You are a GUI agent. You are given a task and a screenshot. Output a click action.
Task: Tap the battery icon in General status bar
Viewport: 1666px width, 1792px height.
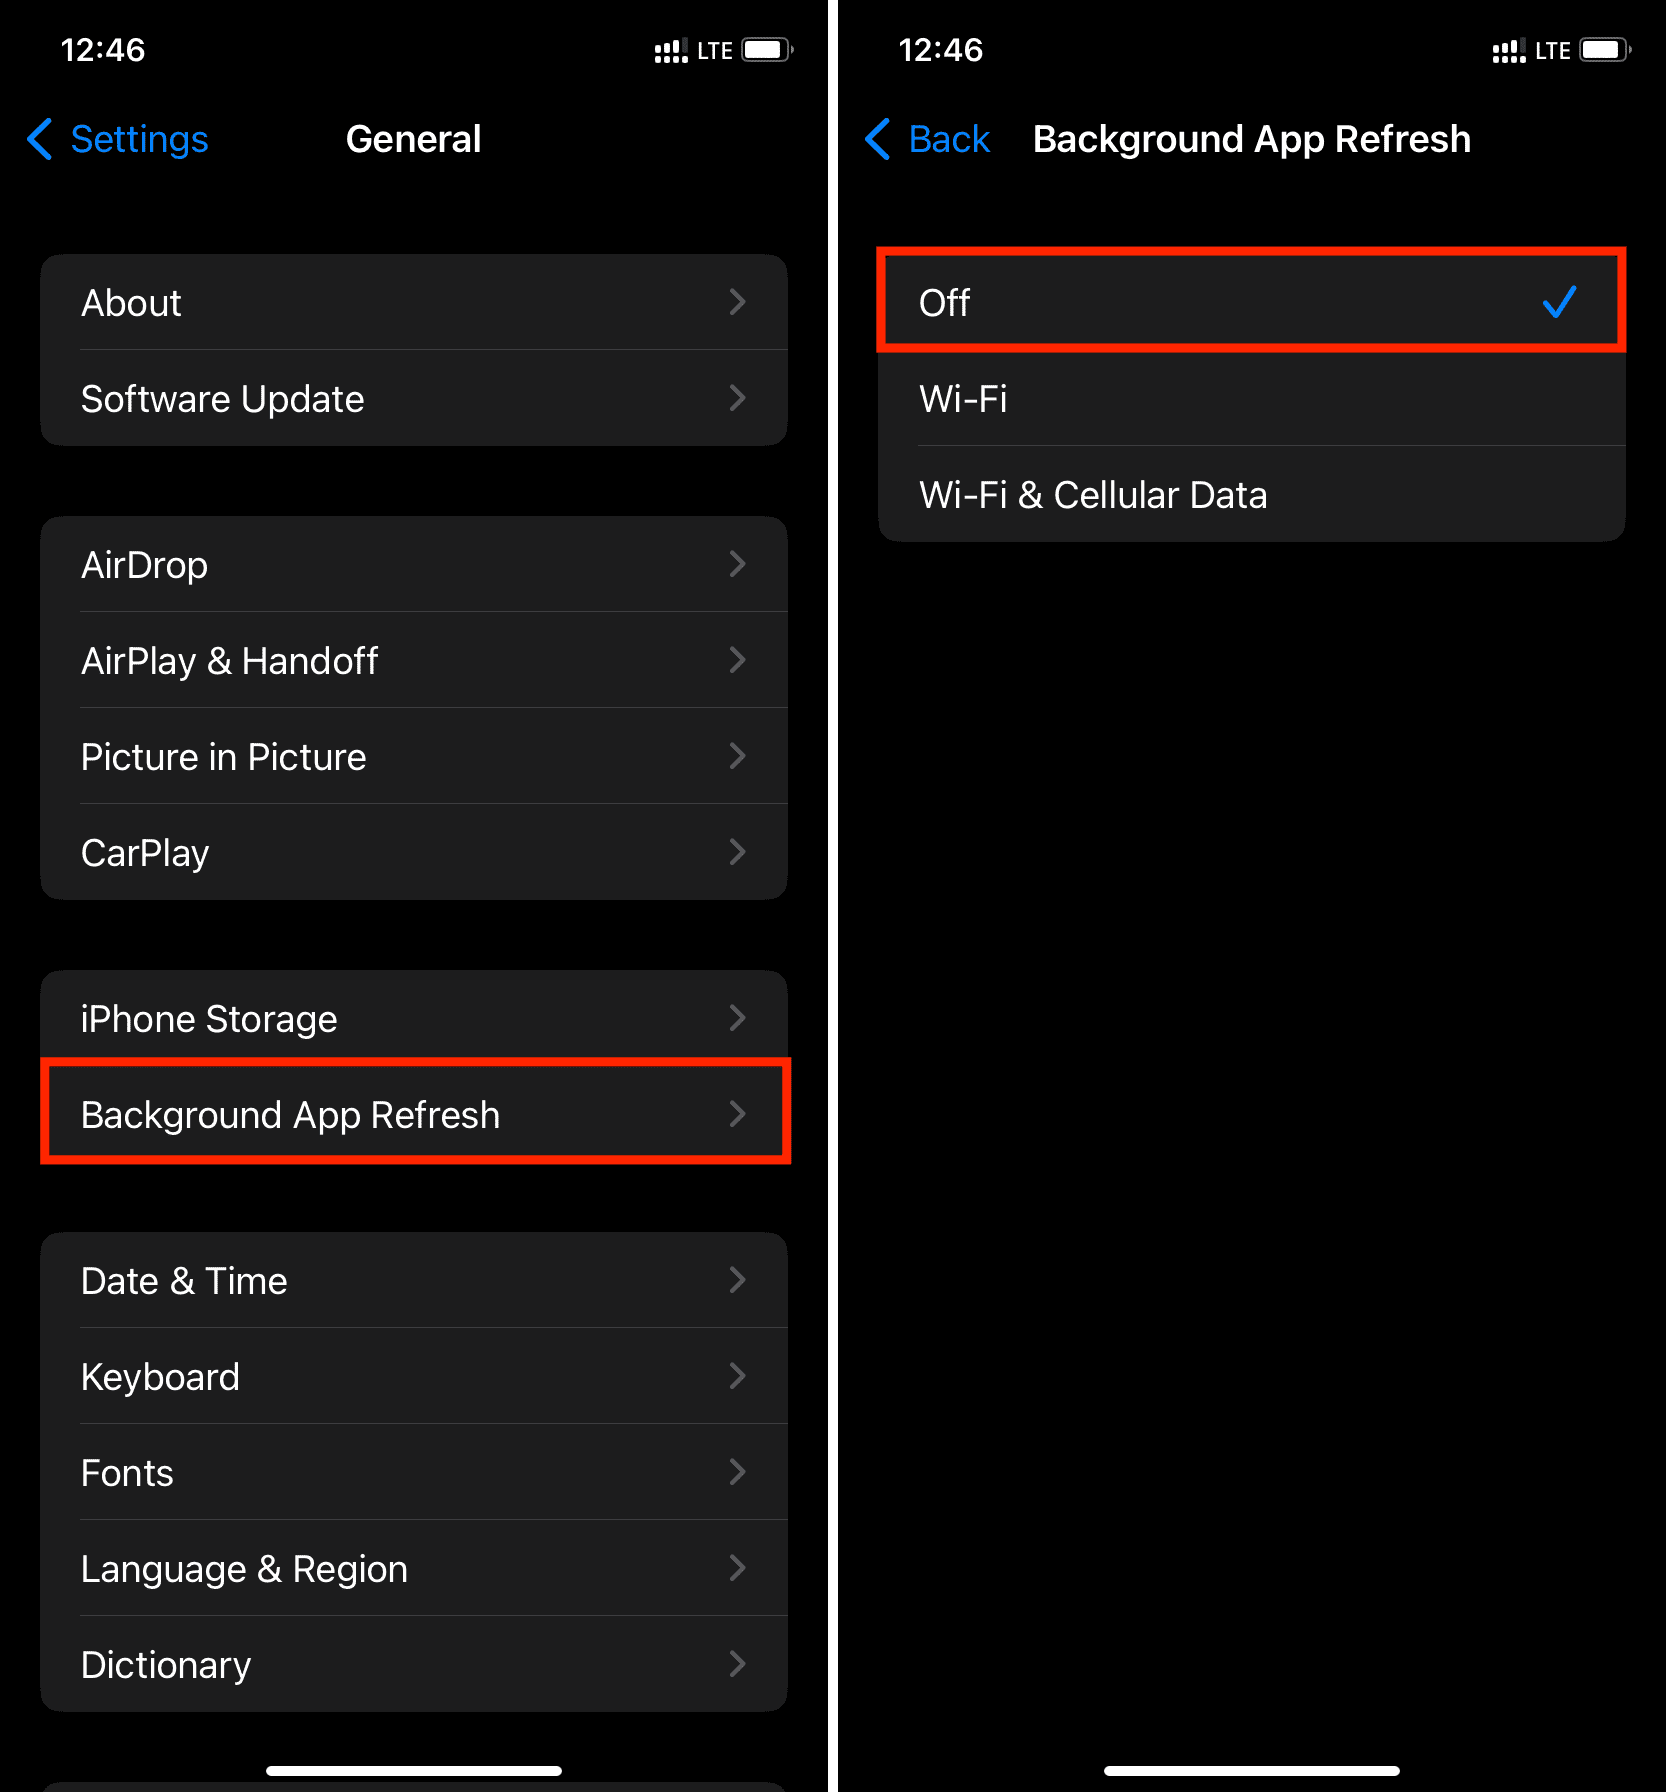coord(767,50)
